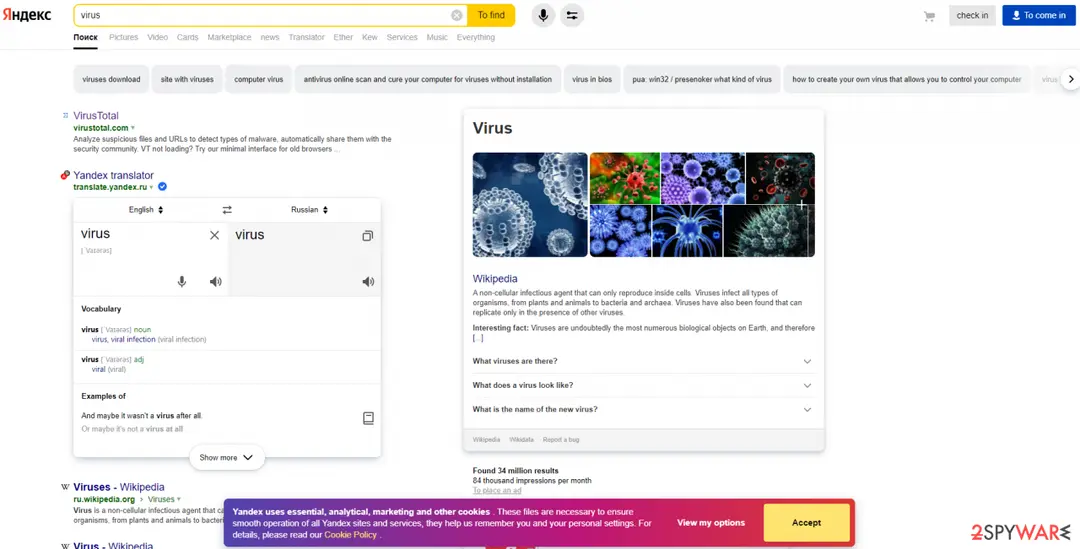Open the large white virus image

click(x=530, y=205)
